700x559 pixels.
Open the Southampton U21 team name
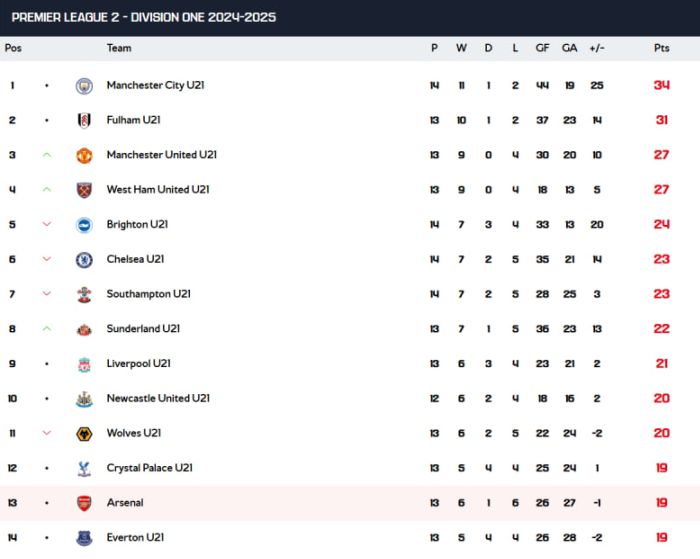148,294
